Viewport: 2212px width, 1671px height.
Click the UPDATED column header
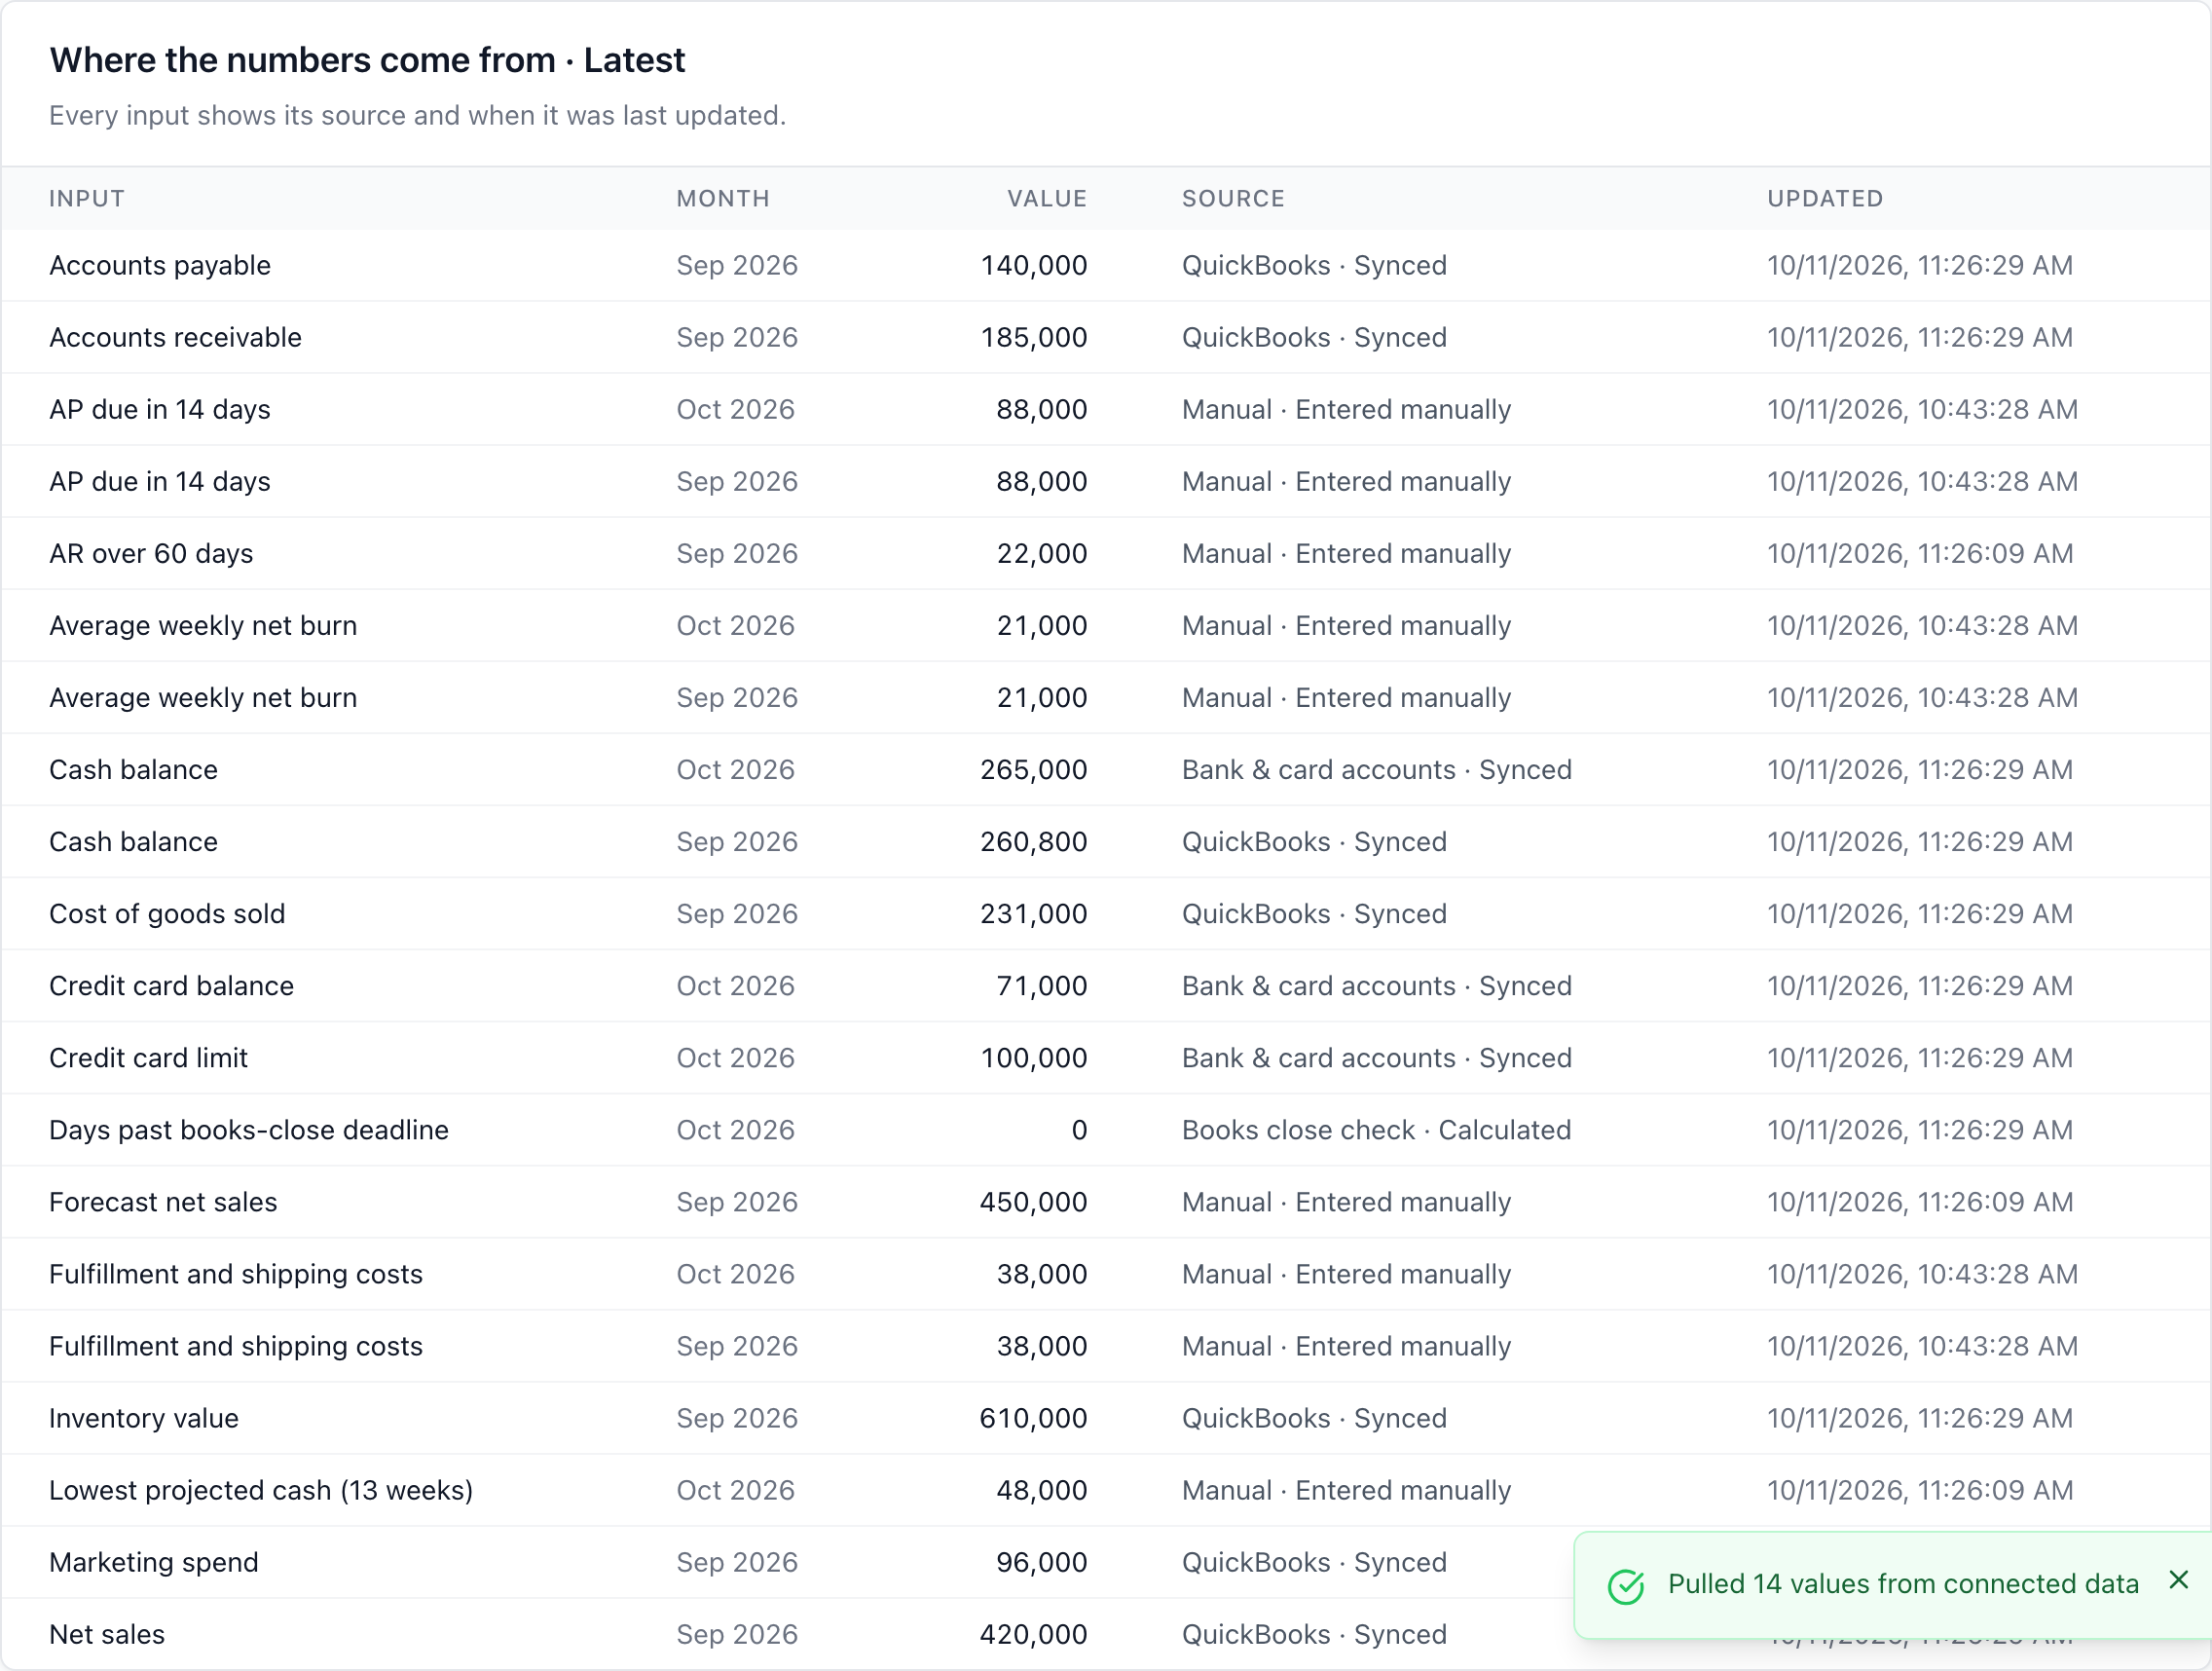point(1825,198)
